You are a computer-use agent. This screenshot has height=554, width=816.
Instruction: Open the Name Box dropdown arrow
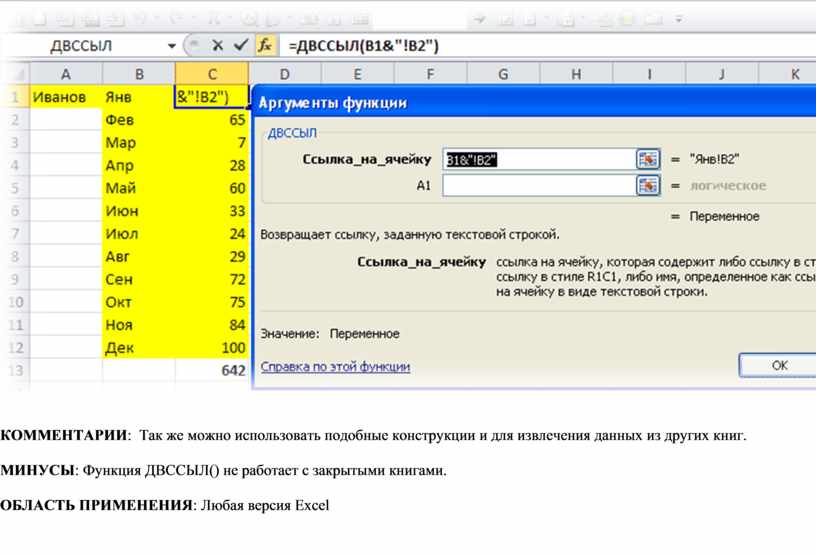(x=172, y=46)
